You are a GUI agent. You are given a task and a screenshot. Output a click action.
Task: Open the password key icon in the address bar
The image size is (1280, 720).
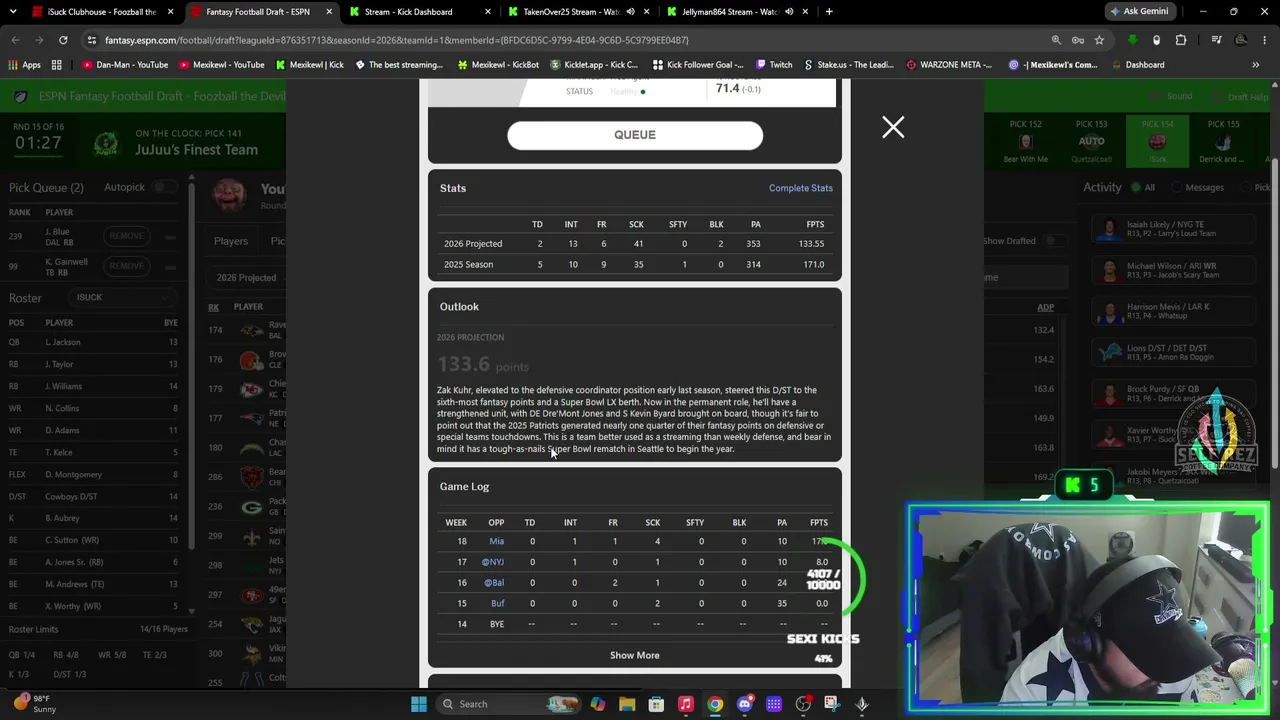click(1078, 40)
